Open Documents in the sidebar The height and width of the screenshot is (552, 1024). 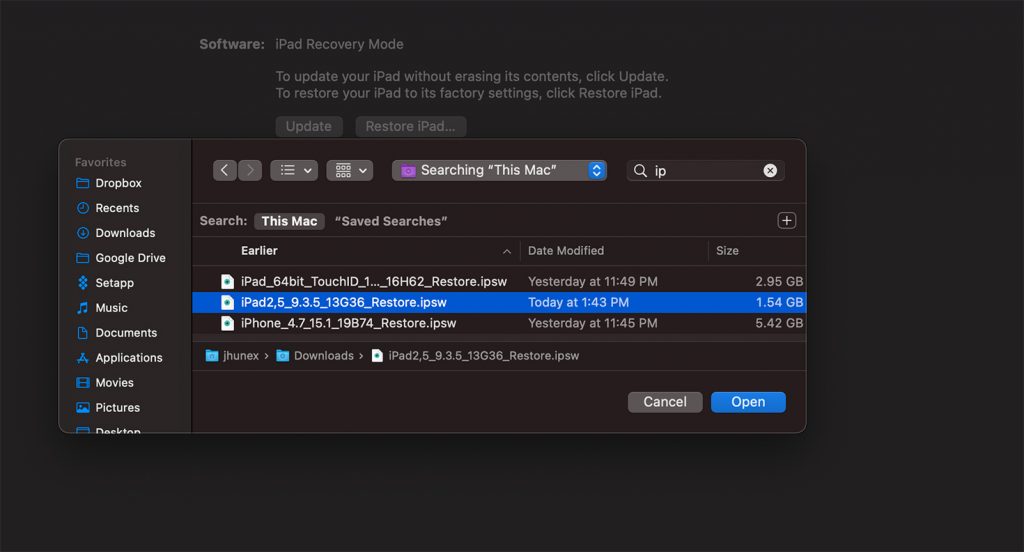pos(124,333)
